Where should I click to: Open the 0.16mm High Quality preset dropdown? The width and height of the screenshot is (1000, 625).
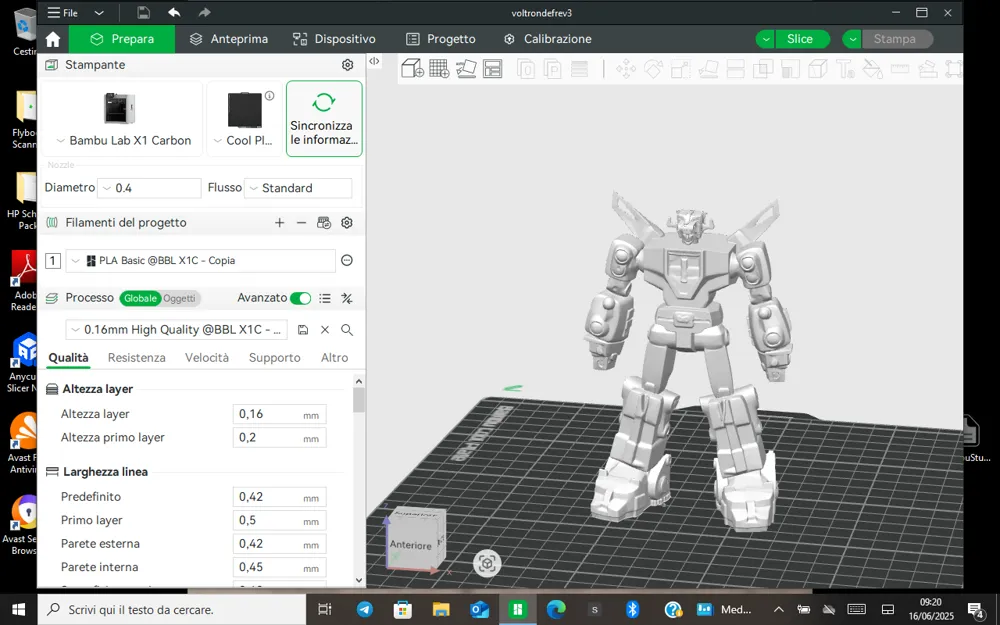[177, 330]
